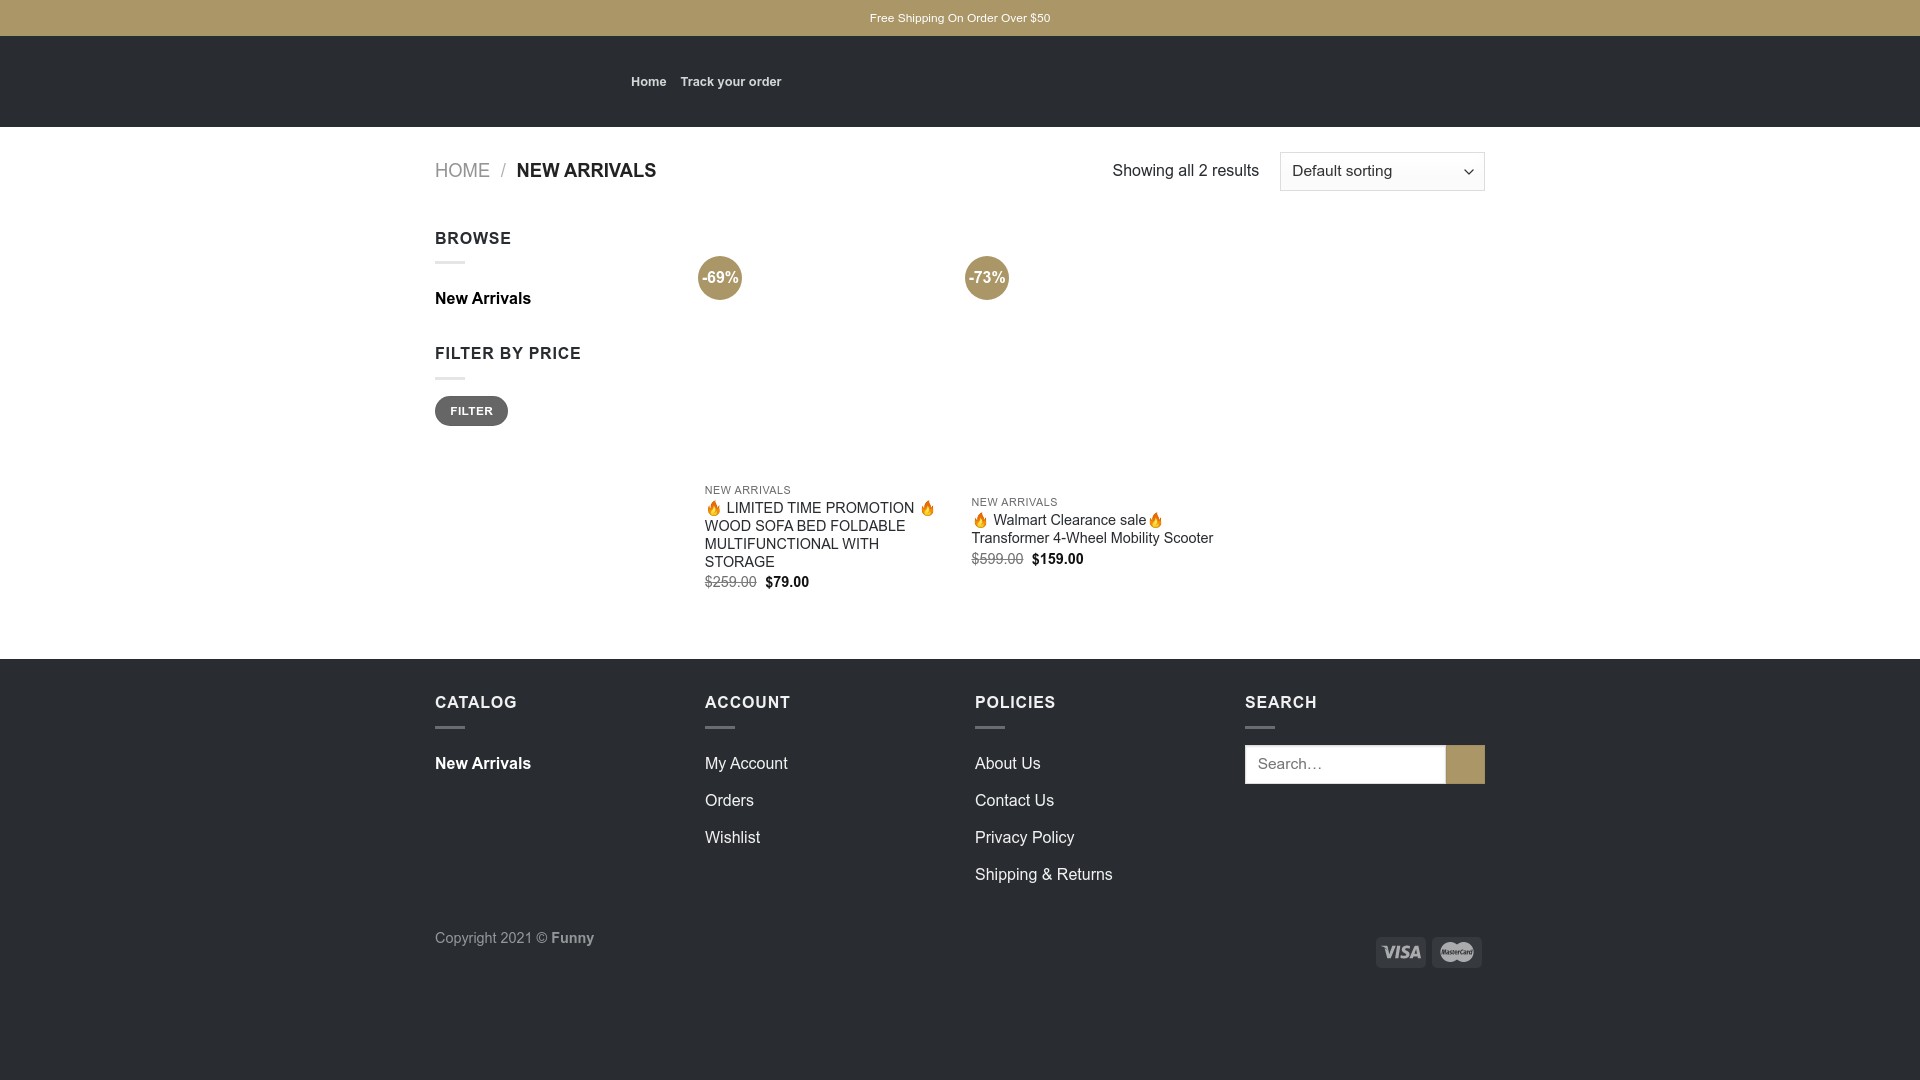Open Track your order menu item

tap(730, 82)
